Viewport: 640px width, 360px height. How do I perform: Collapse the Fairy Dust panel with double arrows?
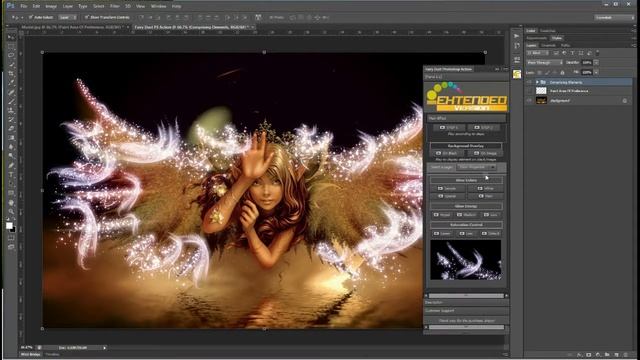[497, 69]
